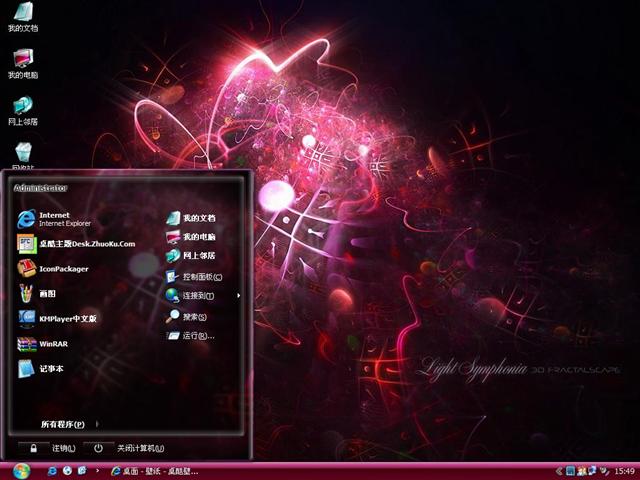The height and width of the screenshot is (480, 640).
Task: Switch to 桌面 - 壁纸 taskbar window
Action: coord(154,471)
